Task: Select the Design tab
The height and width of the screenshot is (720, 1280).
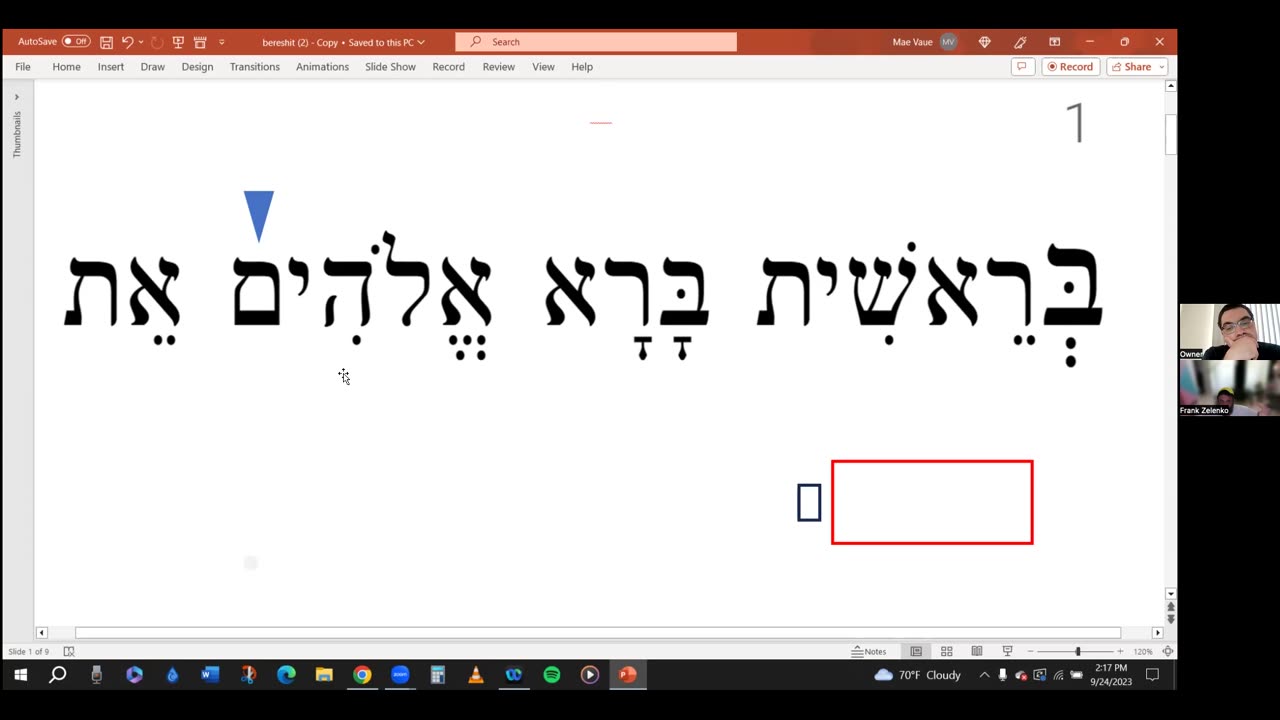Action: click(x=197, y=67)
